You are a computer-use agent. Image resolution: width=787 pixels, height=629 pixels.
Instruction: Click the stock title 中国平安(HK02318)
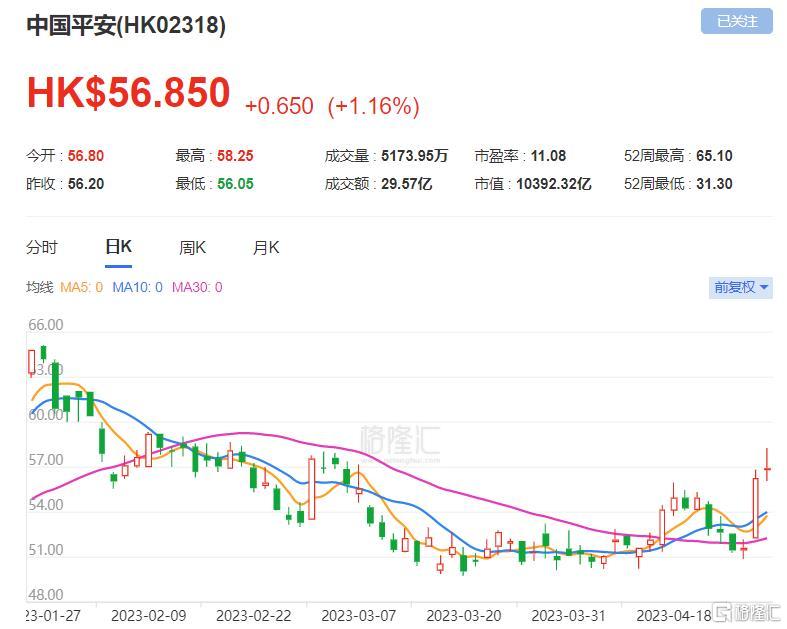(126, 25)
